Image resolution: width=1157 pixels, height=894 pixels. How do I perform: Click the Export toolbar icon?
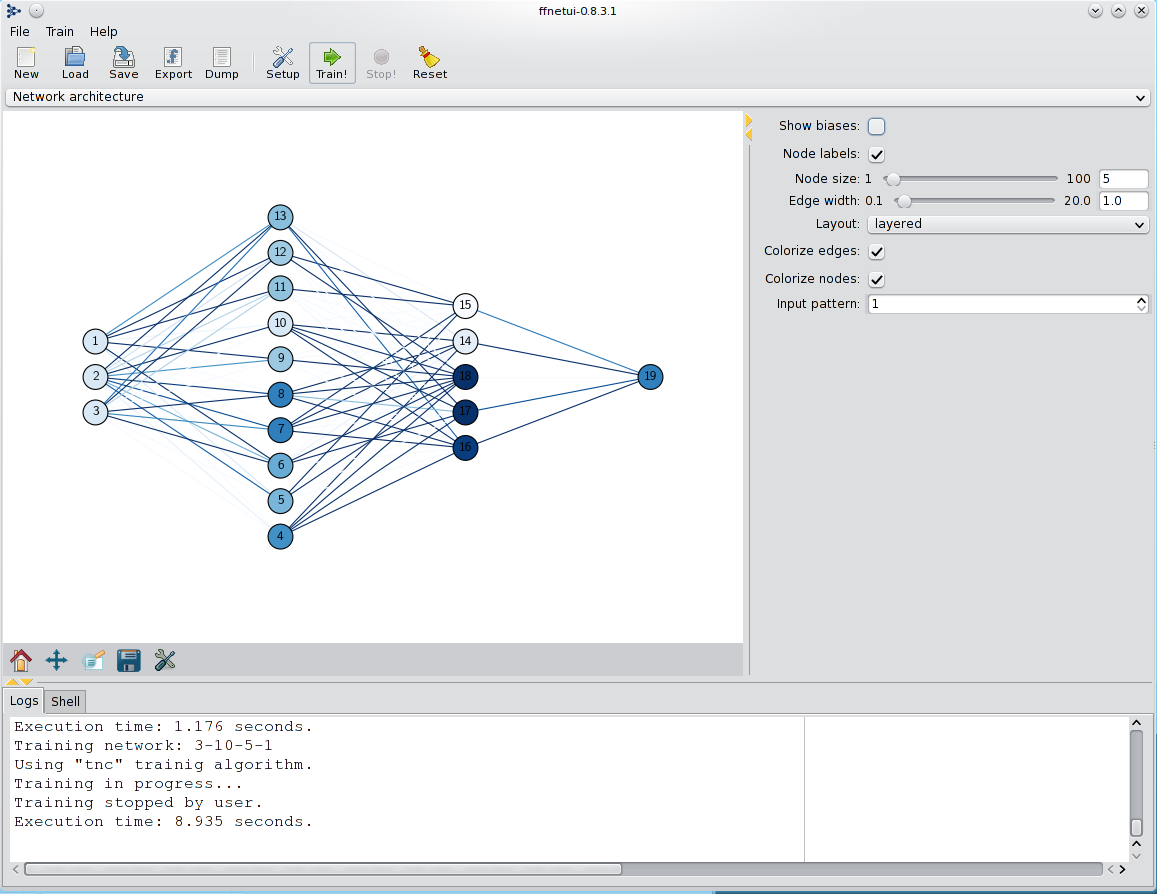[x=173, y=63]
